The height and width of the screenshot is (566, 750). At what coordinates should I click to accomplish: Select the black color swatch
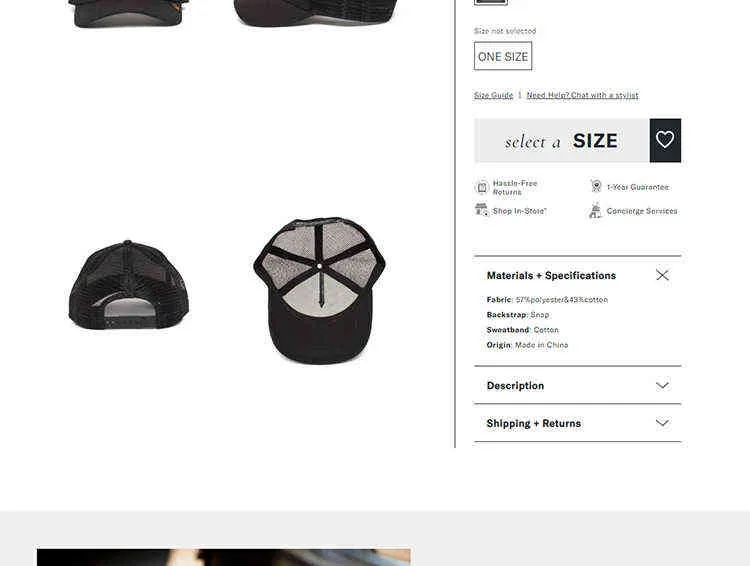point(491,2)
